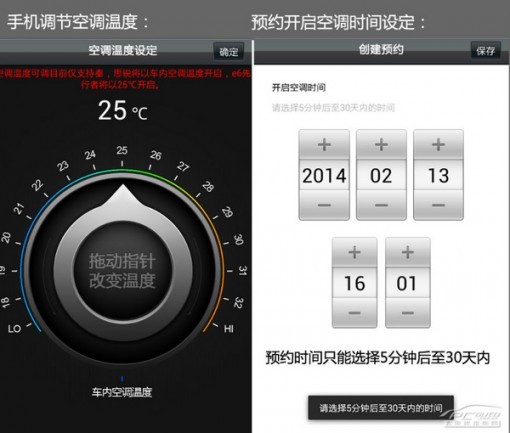Save the reservation with 保存 button

coord(486,51)
